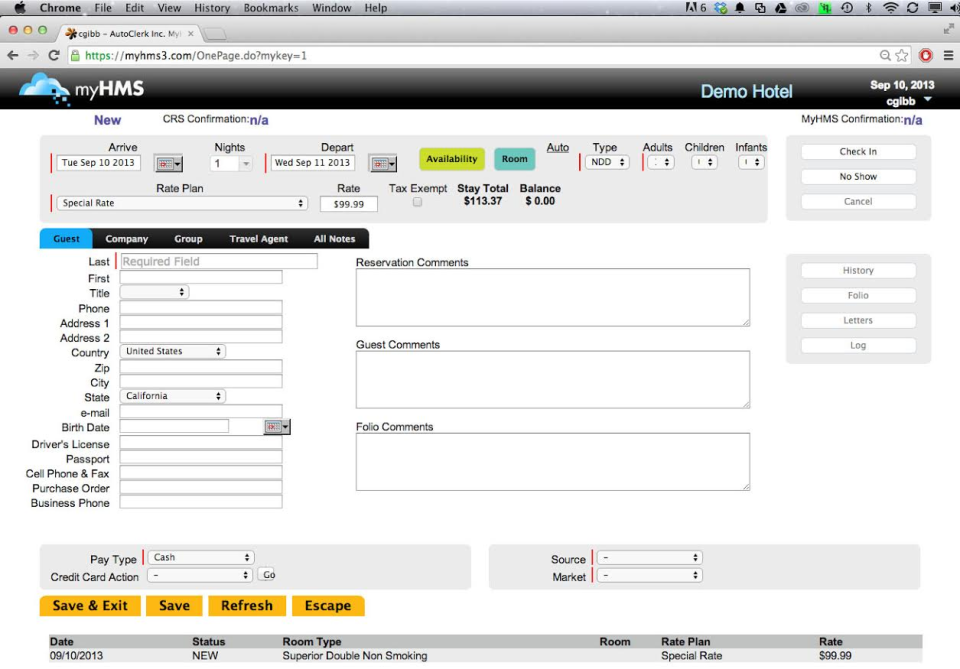The height and width of the screenshot is (669, 960).
Task: Click the Last name required field
Action: coord(217,261)
